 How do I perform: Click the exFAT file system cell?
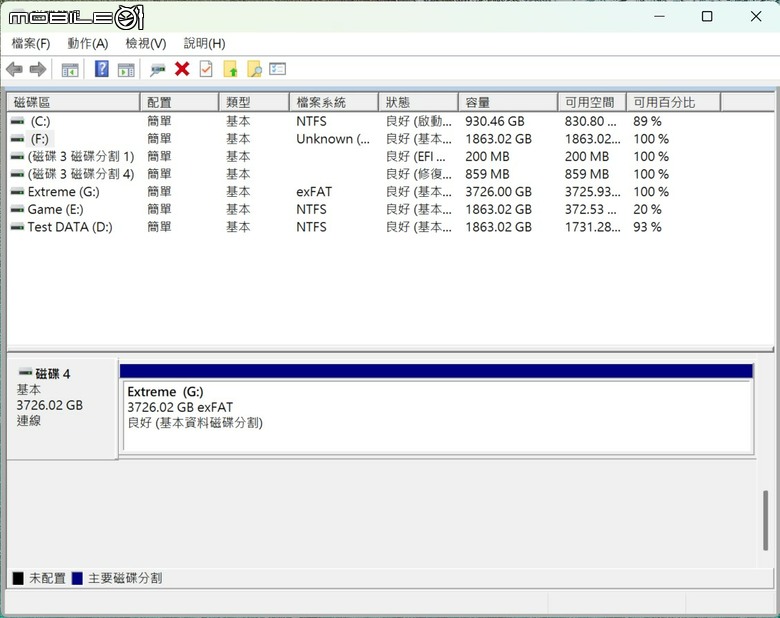click(x=314, y=192)
